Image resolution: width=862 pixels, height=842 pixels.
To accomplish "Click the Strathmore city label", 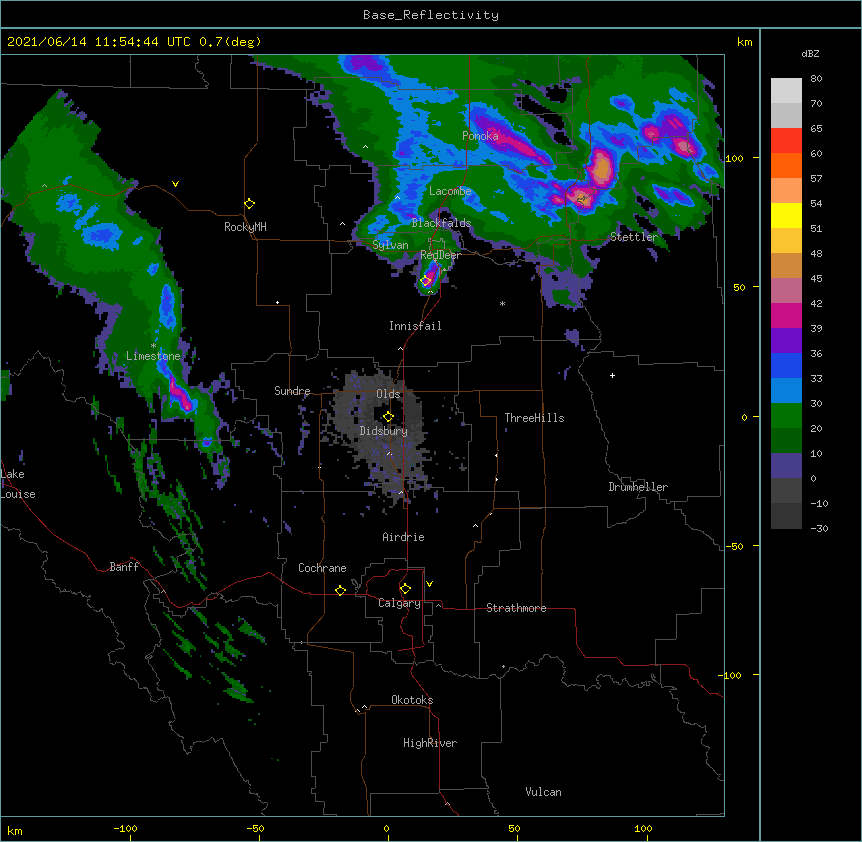I will 516,608.
